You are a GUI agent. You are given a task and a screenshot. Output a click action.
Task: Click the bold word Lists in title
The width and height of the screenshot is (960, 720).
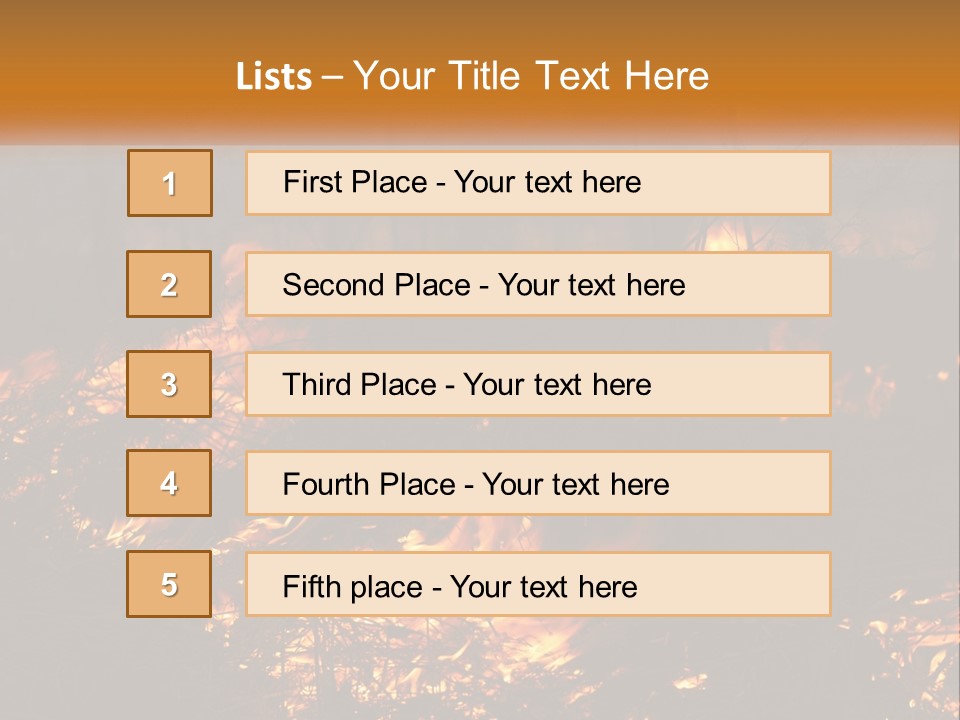[x=274, y=76]
